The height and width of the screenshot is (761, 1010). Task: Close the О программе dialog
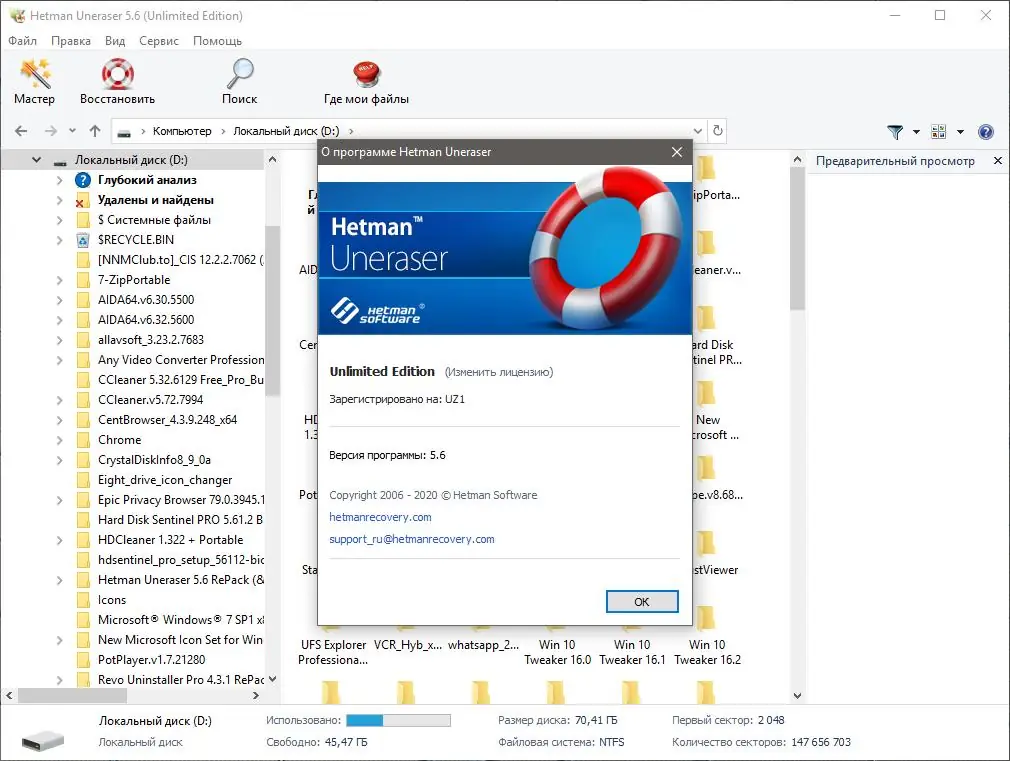point(677,152)
